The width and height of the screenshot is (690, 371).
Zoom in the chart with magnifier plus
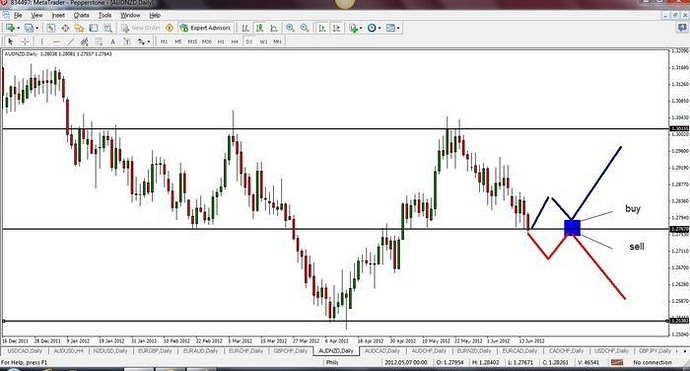[290, 28]
